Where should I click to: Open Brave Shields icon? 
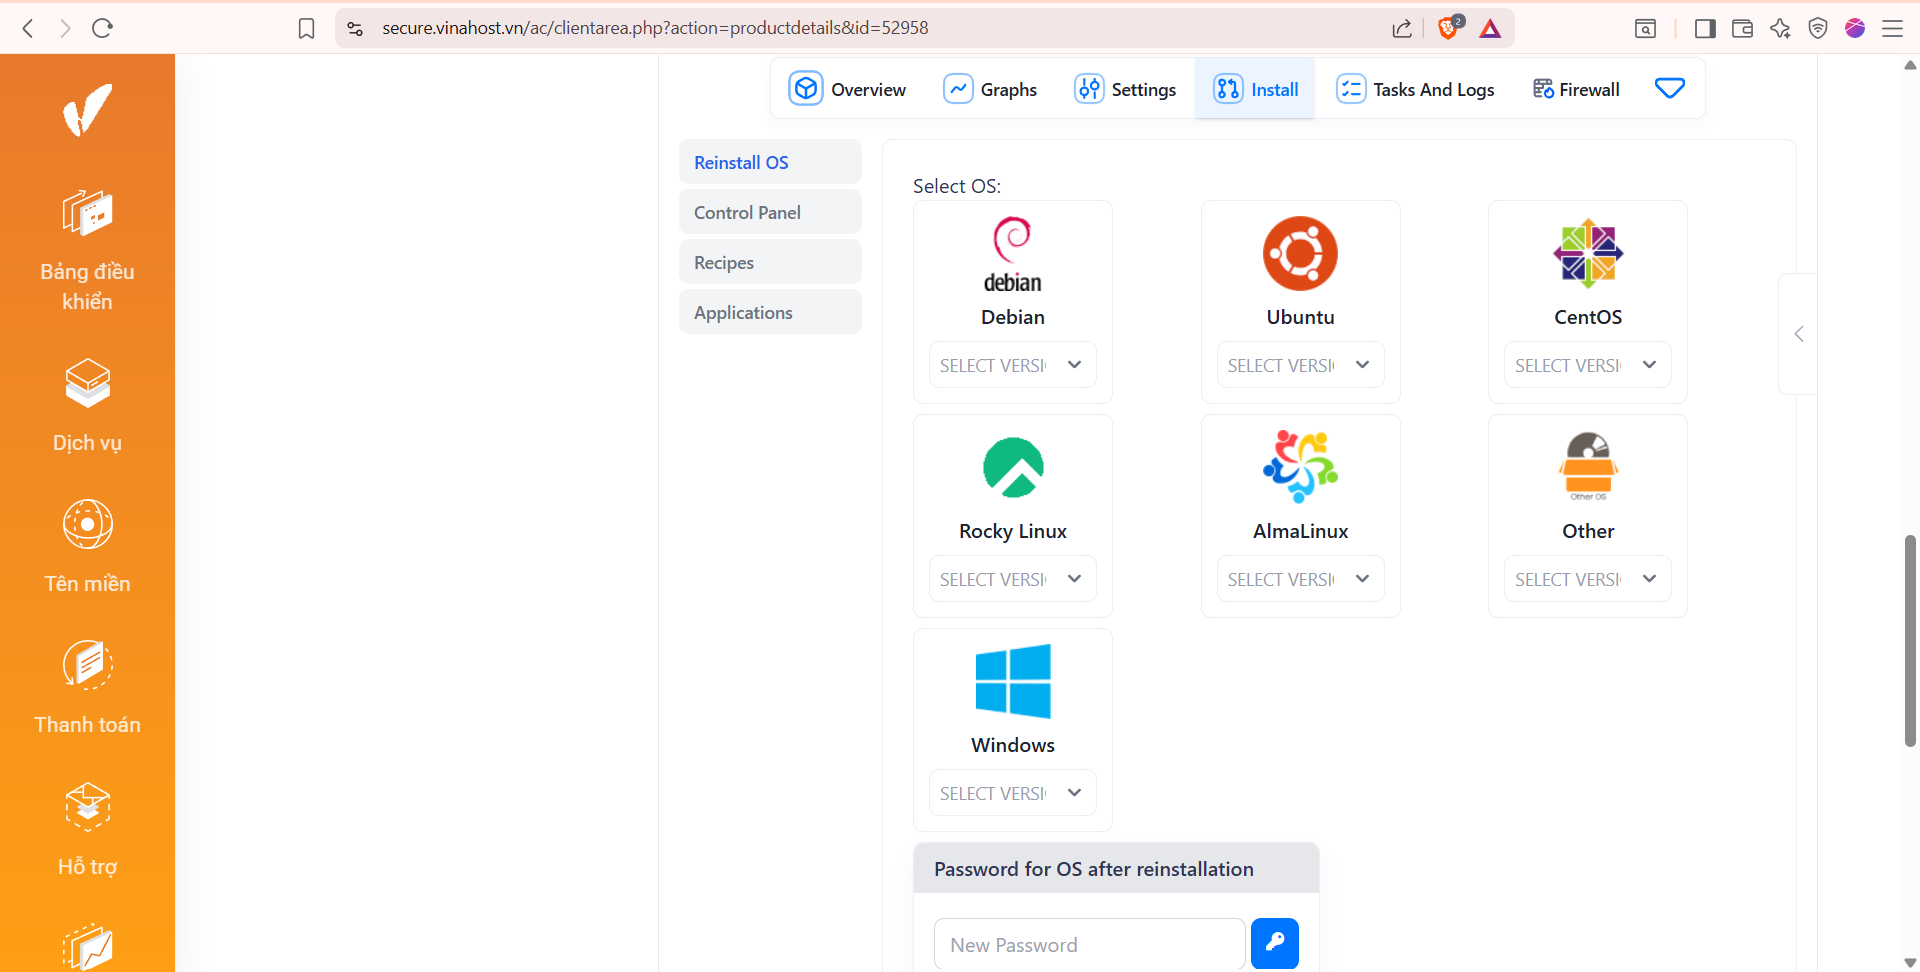tap(1449, 27)
